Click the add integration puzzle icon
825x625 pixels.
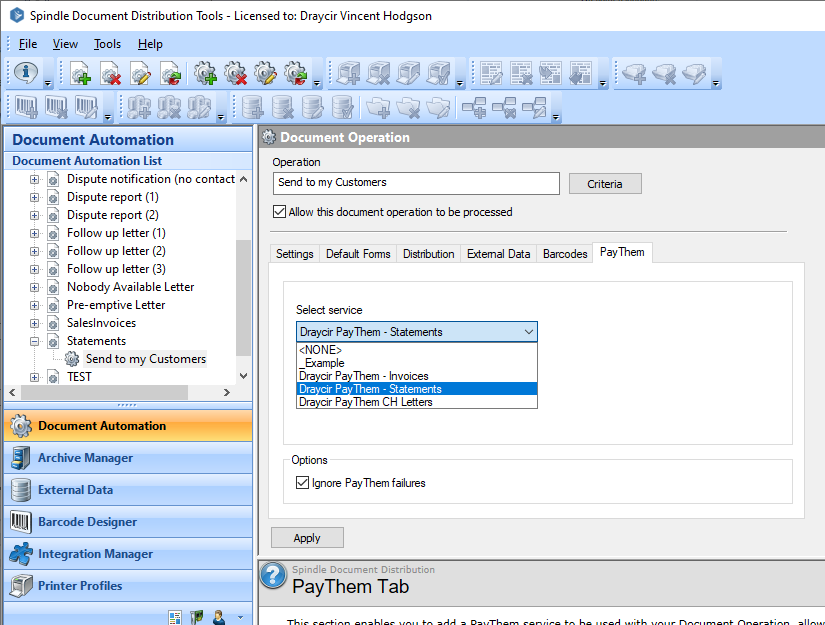(139, 107)
